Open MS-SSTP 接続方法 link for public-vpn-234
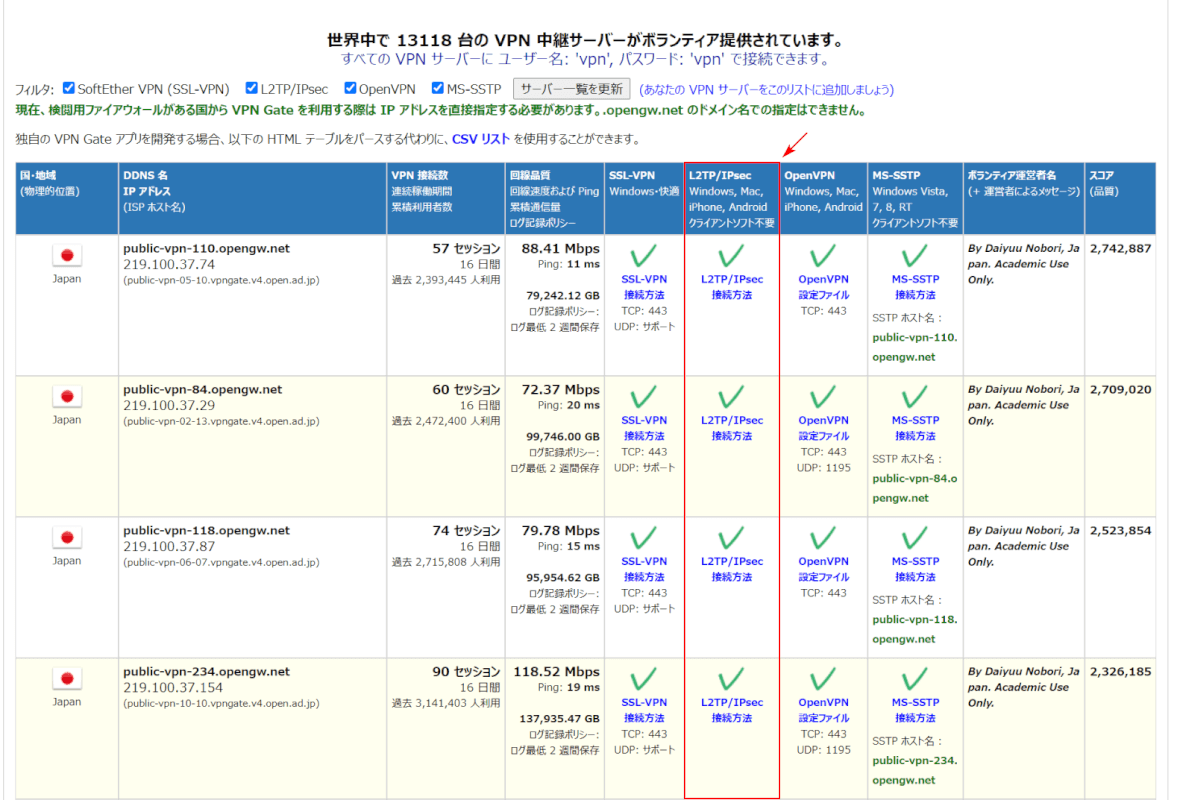Screen dimensions: 1177x800 [914, 710]
